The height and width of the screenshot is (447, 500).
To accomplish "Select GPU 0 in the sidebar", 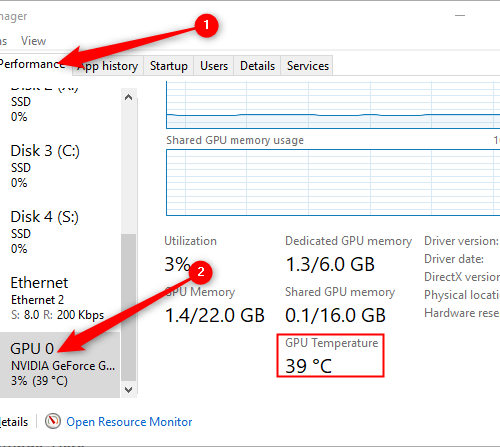I will (x=60, y=365).
